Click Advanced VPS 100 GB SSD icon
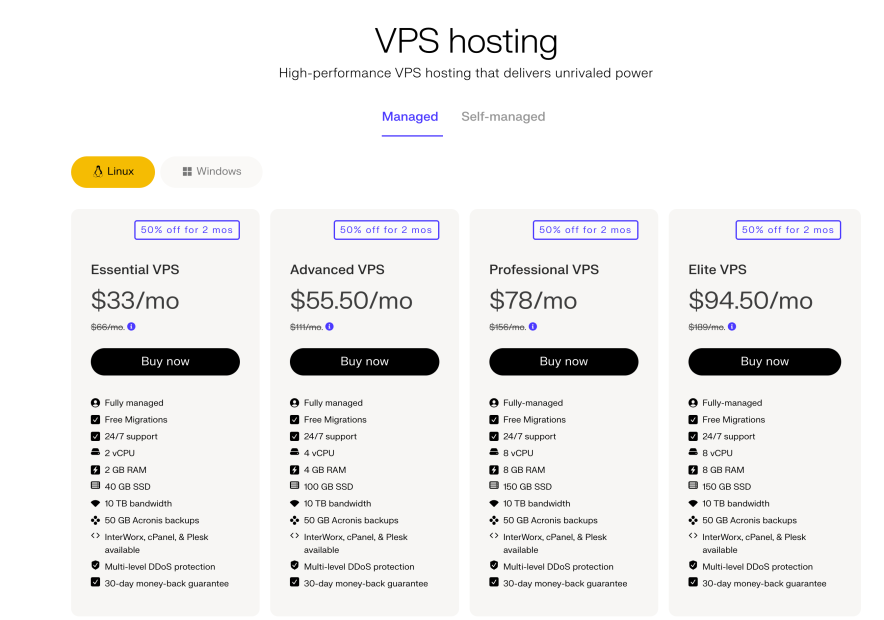884x620 pixels. [295, 487]
